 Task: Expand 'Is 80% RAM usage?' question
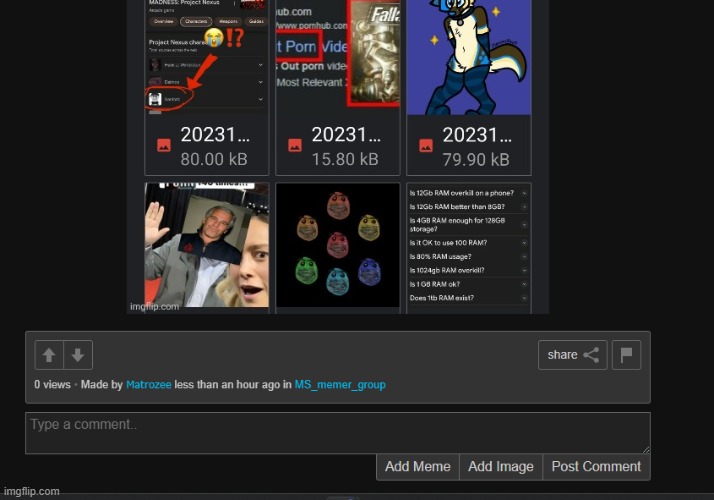click(x=469, y=257)
